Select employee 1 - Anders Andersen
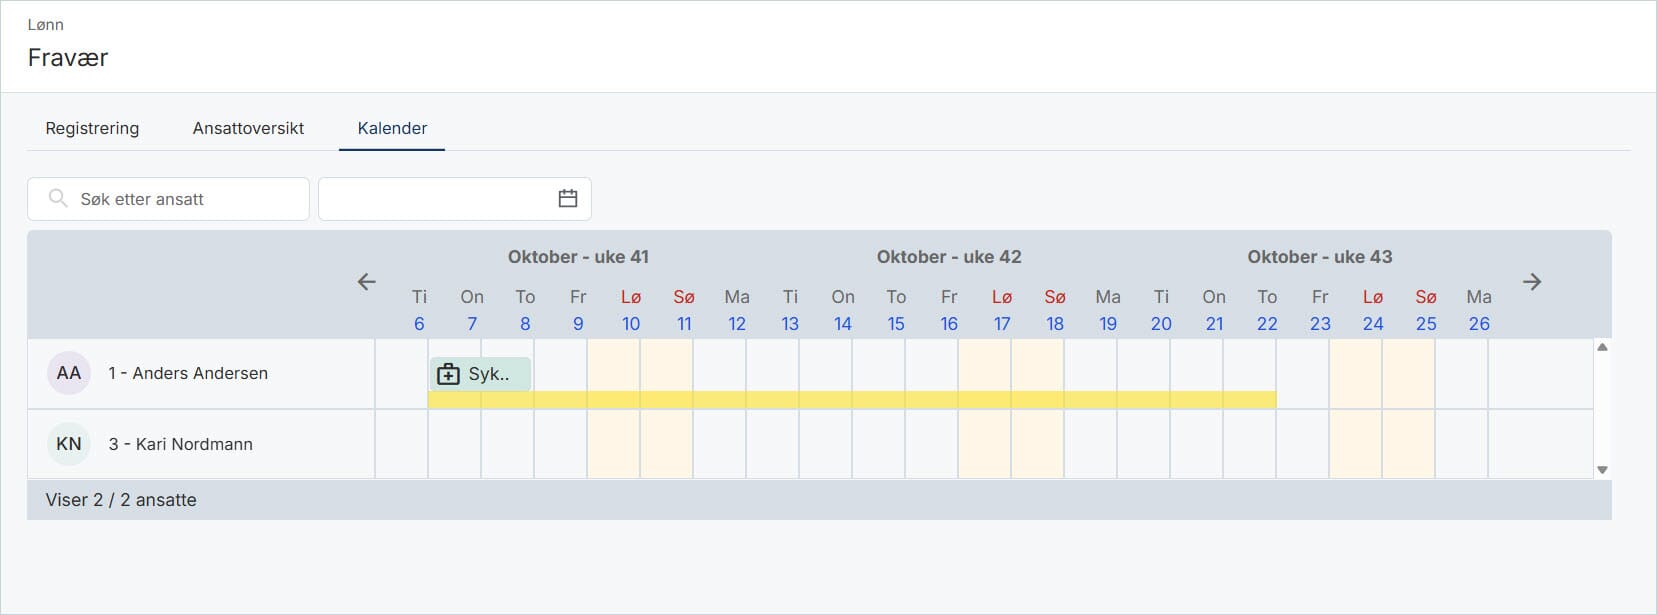Viewport: 1657px width, 615px height. [x=188, y=373]
